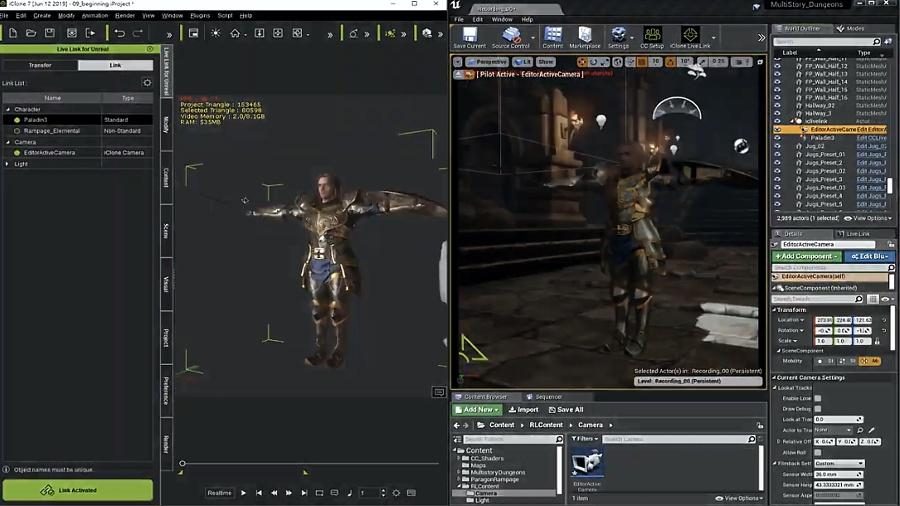Check the Allow Roll checkbox
This screenshot has height=506, width=900.
817,452
